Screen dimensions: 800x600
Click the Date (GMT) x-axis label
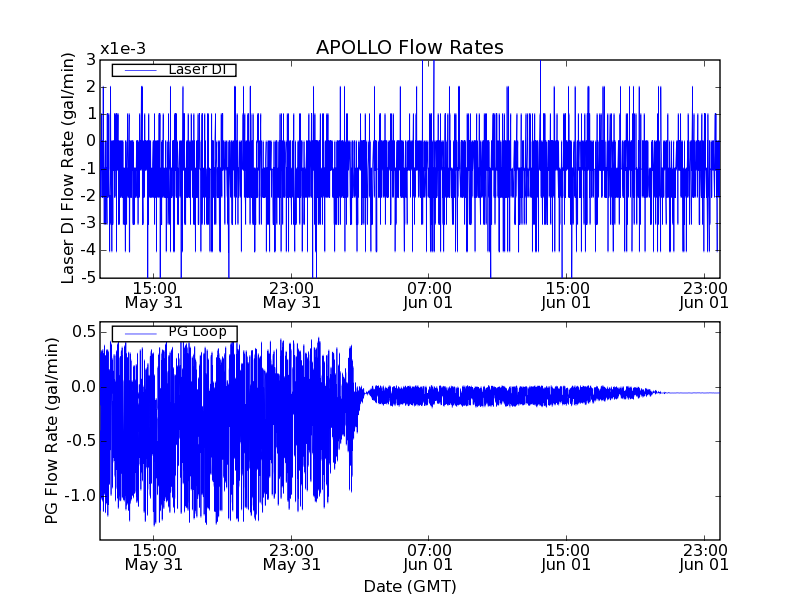point(409,586)
